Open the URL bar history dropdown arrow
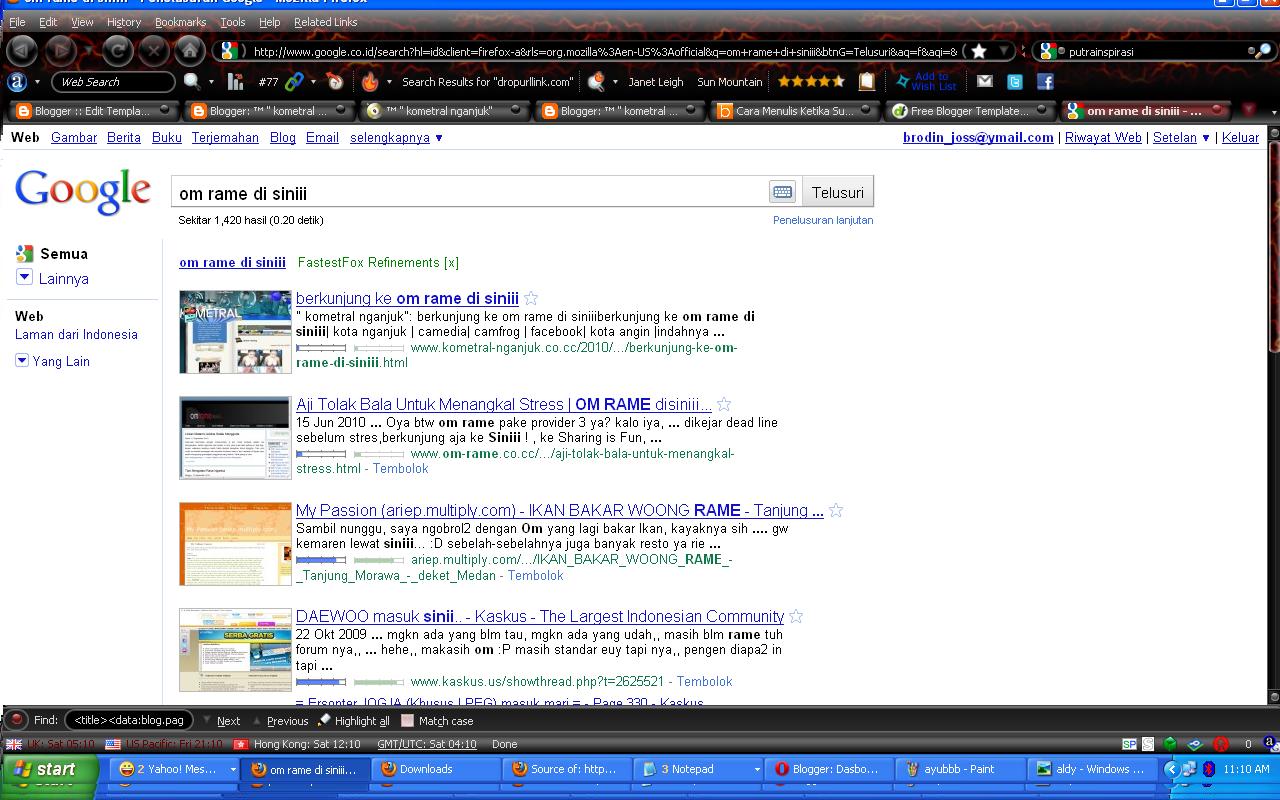Screen dimensions: 1280x800 [x=1004, y=51]
